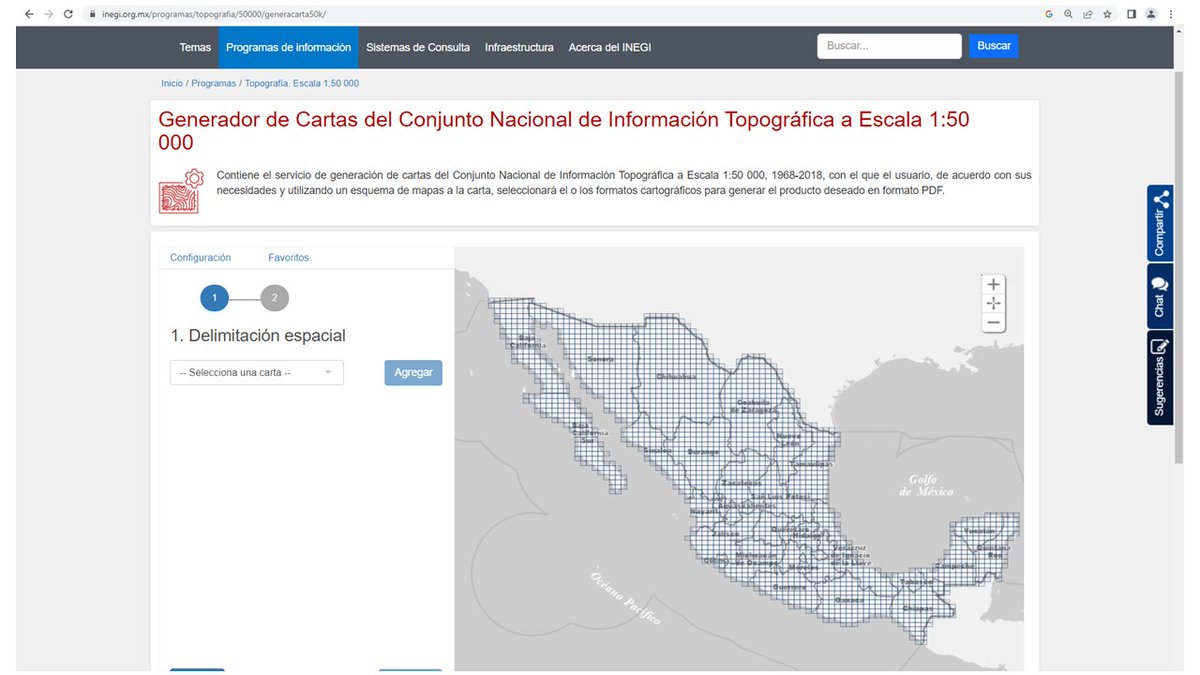
Task: Click the red topographic gear icon
Action: point(181,190)
